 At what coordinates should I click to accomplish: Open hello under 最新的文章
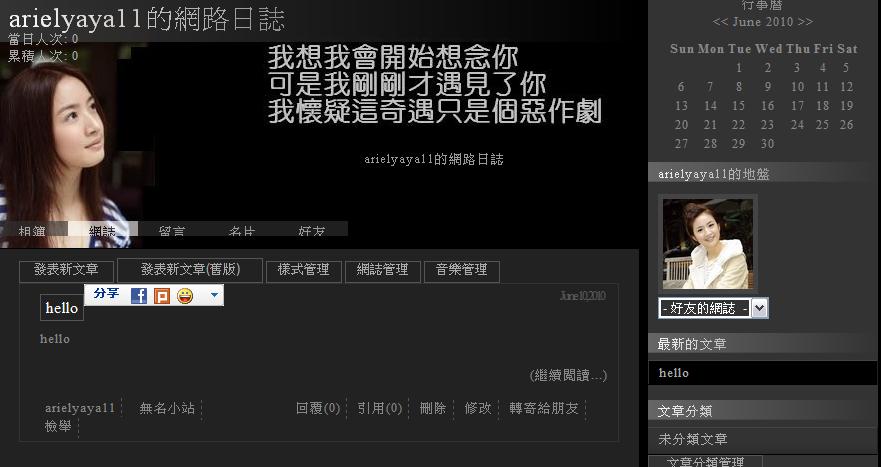[674, 373]
